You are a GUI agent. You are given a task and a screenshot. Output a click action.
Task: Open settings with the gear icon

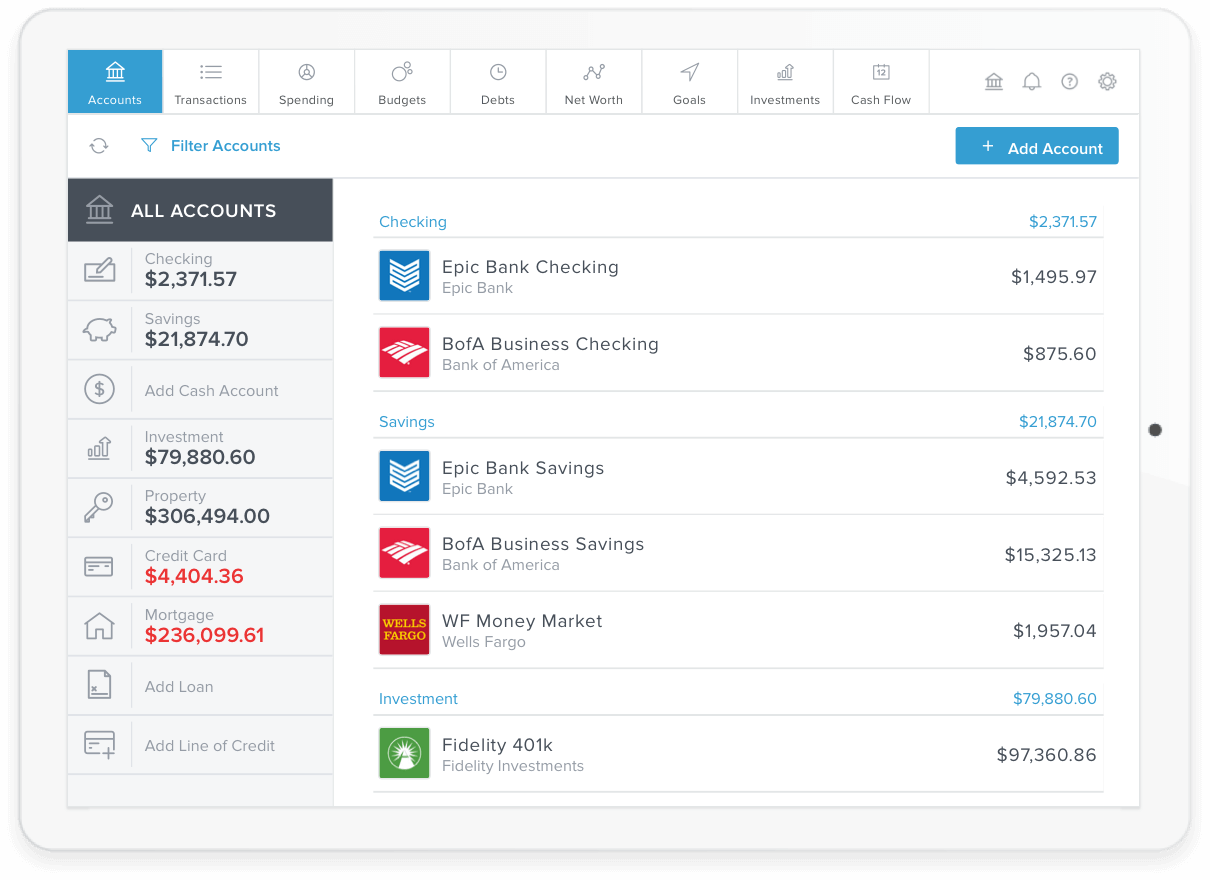click(1107, 81)
